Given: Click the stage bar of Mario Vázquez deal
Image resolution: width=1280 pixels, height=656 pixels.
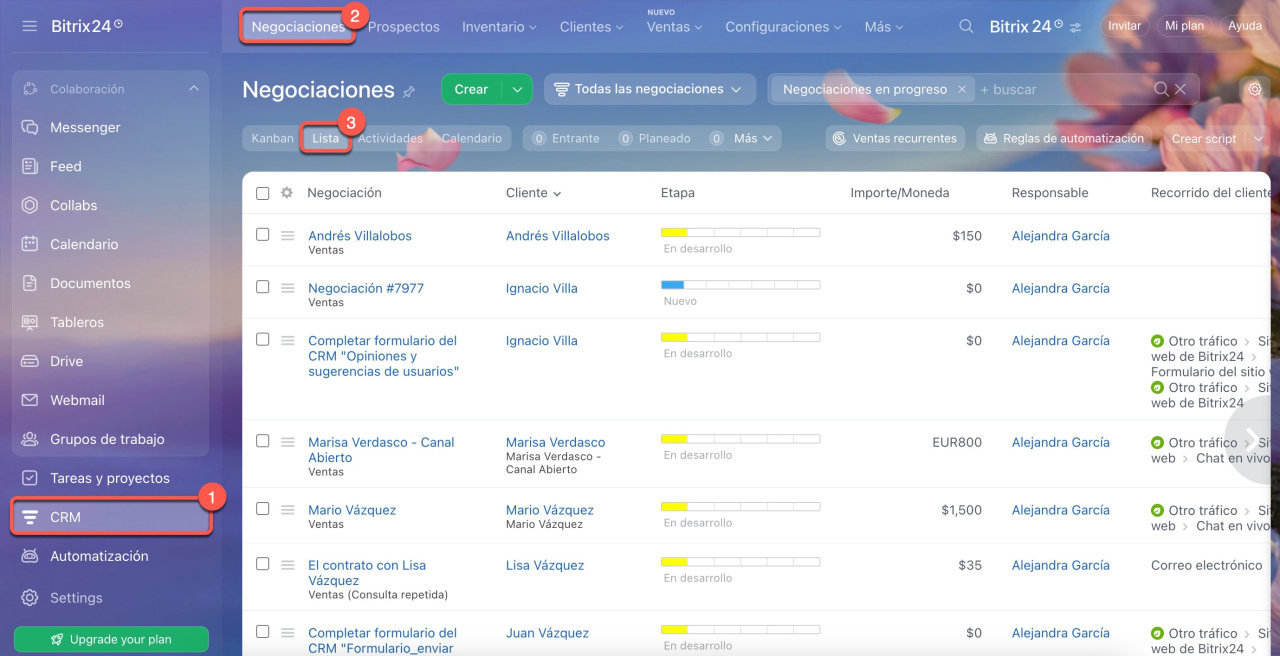Looking at the screenshot, I should pos(740,507).
